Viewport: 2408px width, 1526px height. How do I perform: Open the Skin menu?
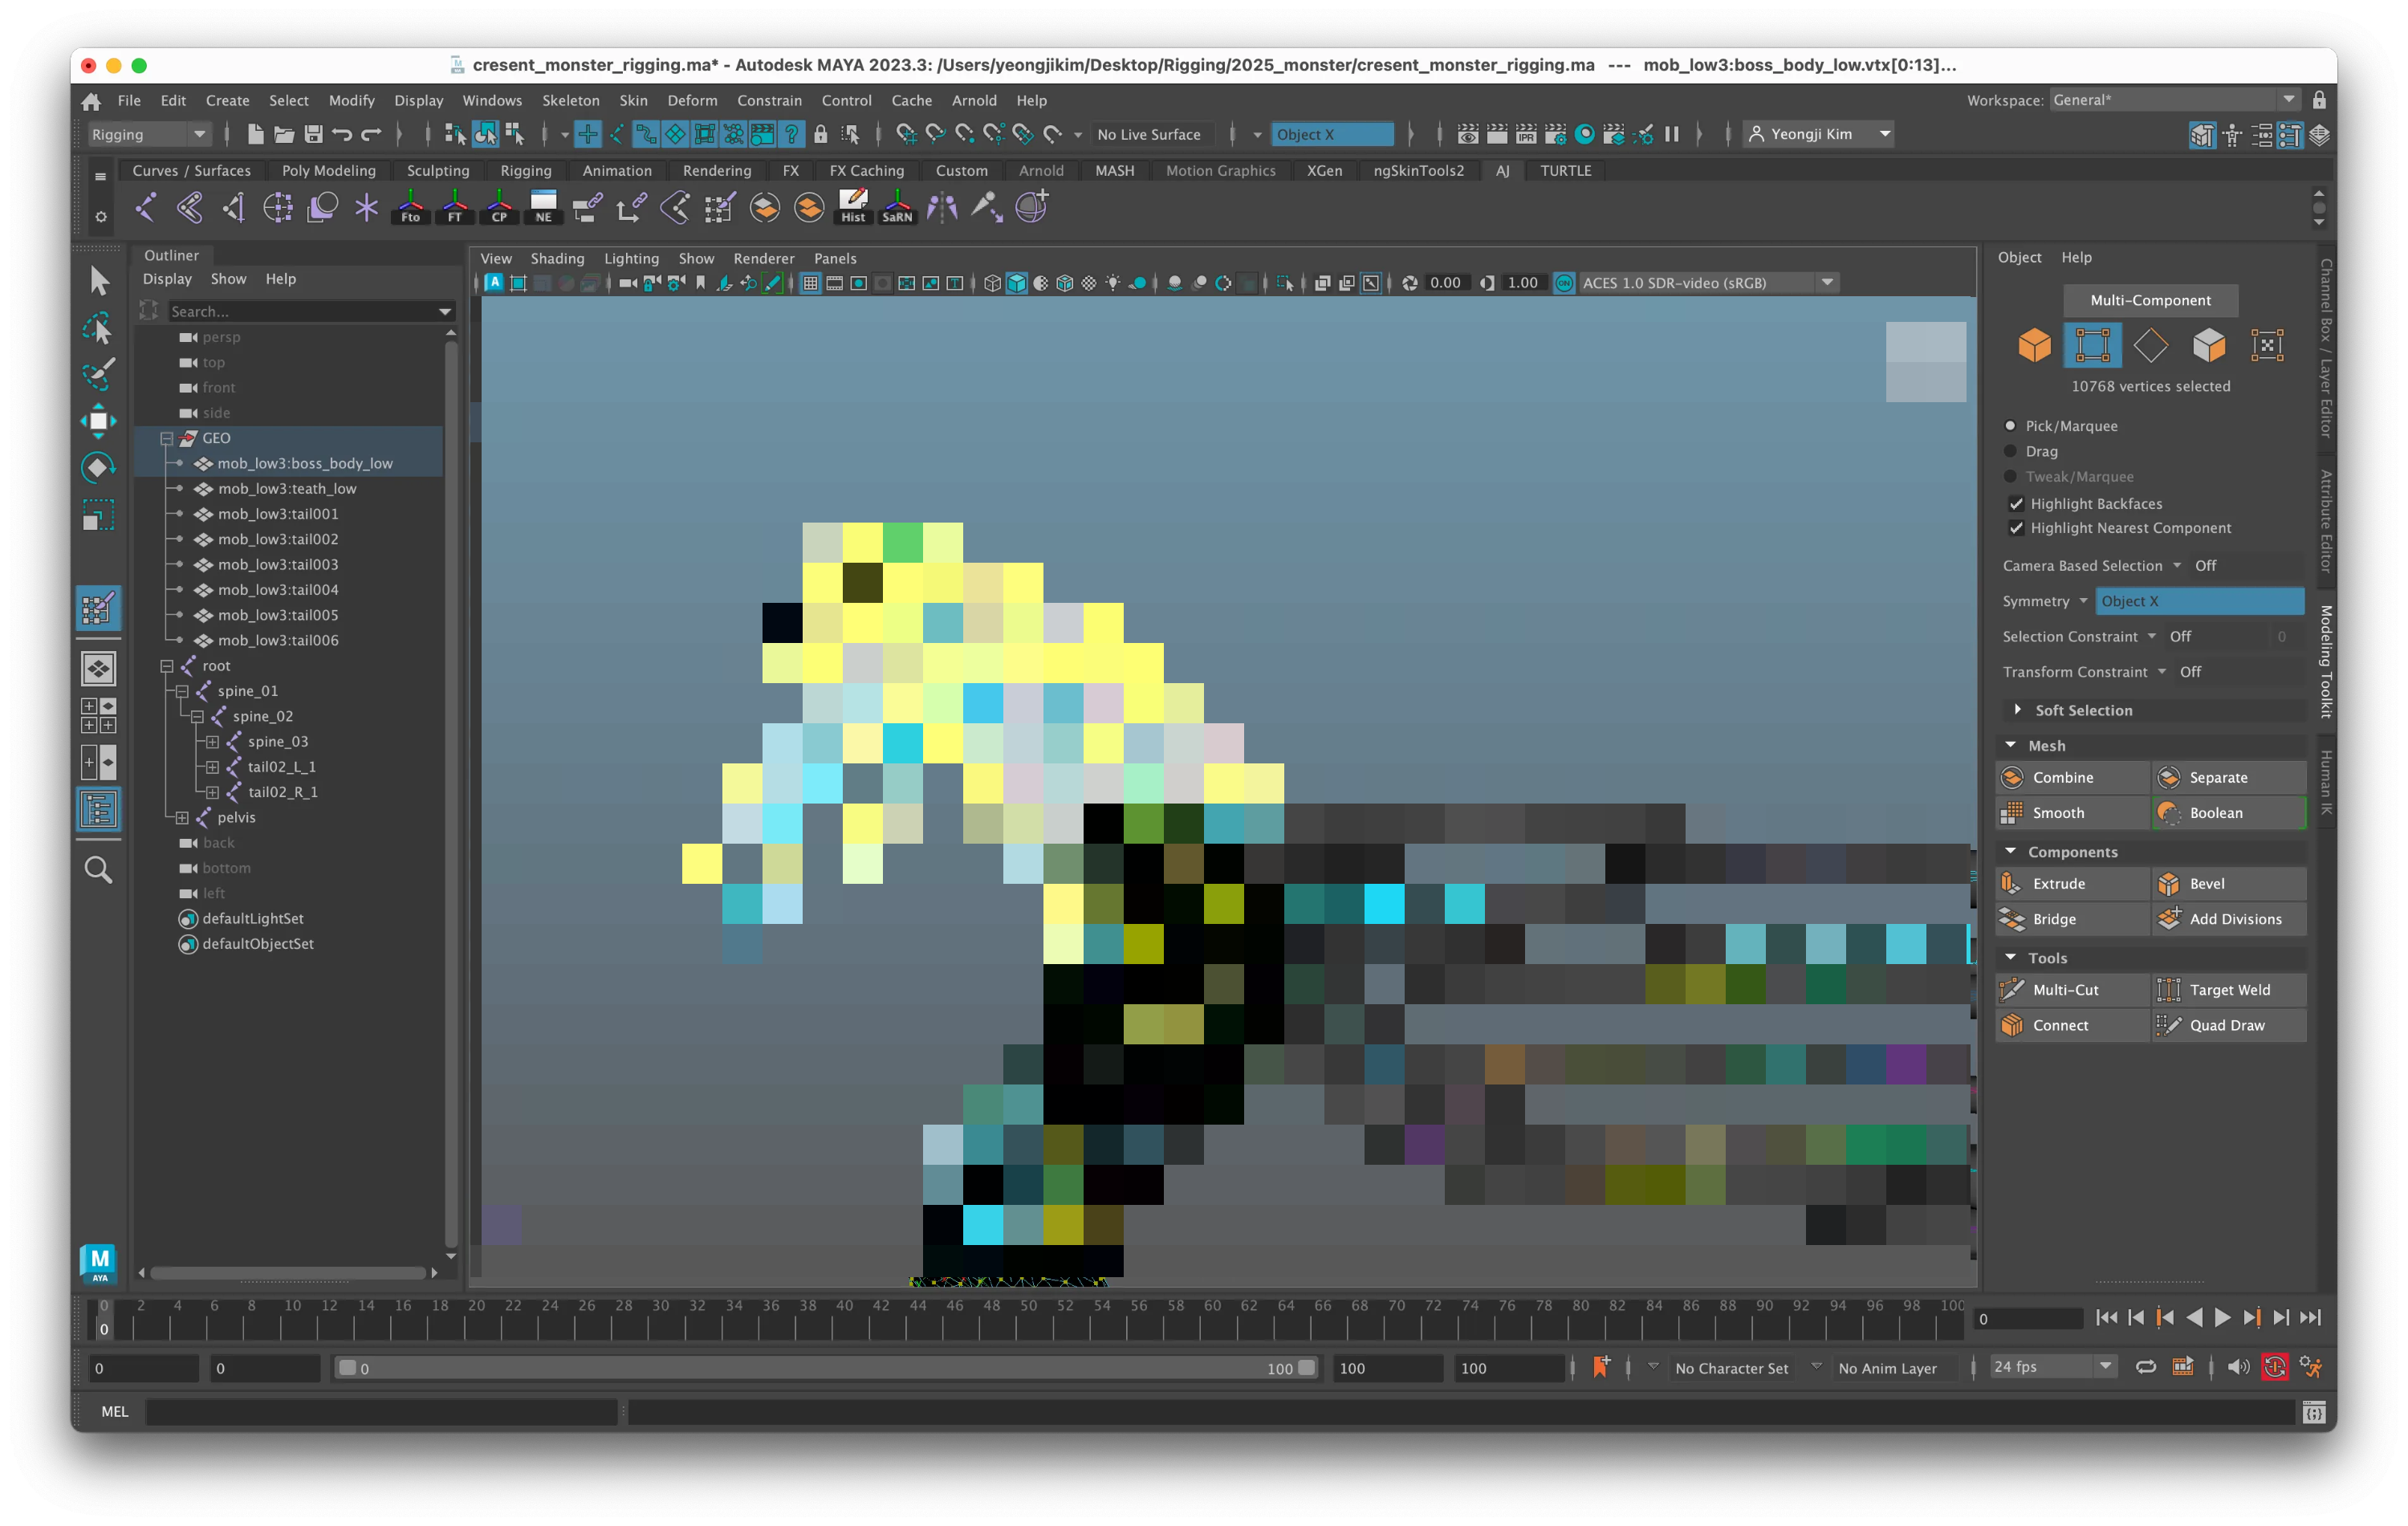[x=633, y=100]
